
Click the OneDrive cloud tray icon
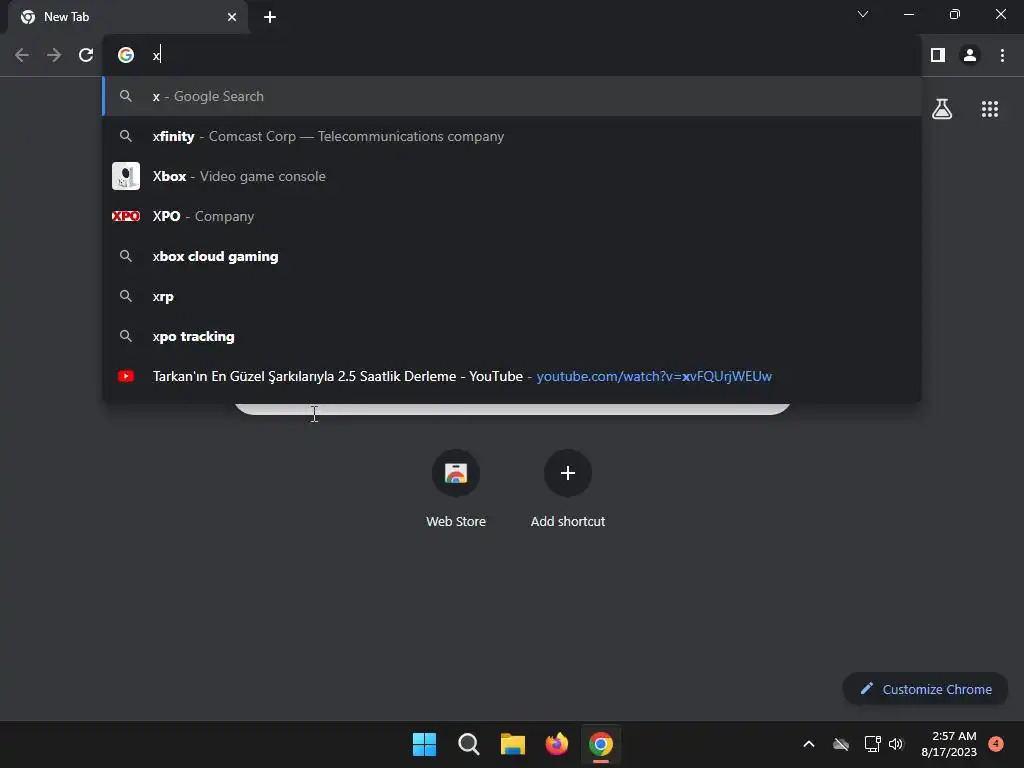tap(840, 744)
